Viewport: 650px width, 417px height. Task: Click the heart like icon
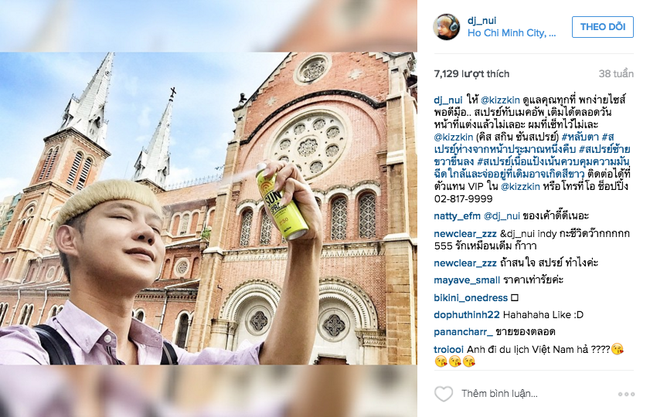pos(443,394)
